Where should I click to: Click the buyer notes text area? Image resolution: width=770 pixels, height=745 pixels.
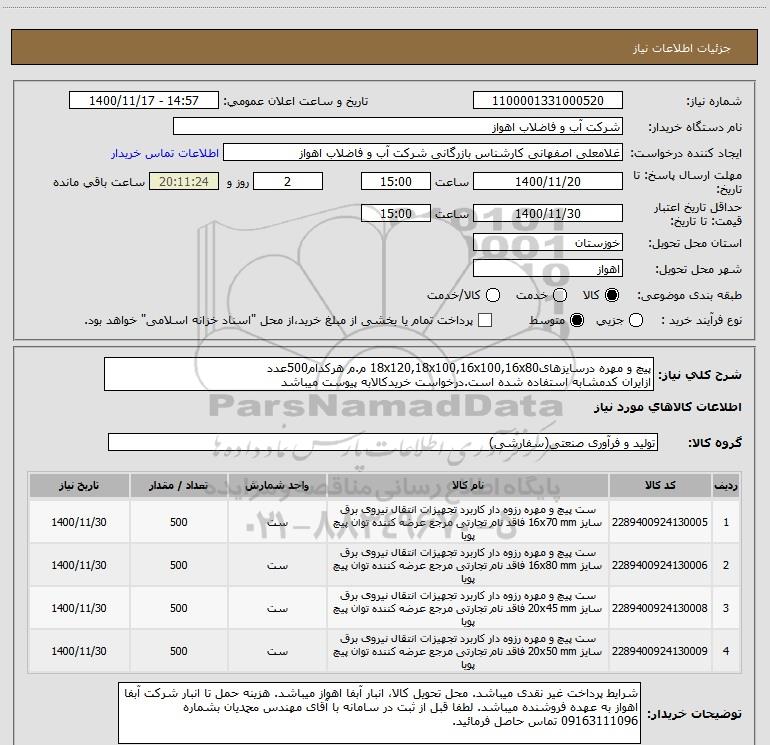[379, 712]
